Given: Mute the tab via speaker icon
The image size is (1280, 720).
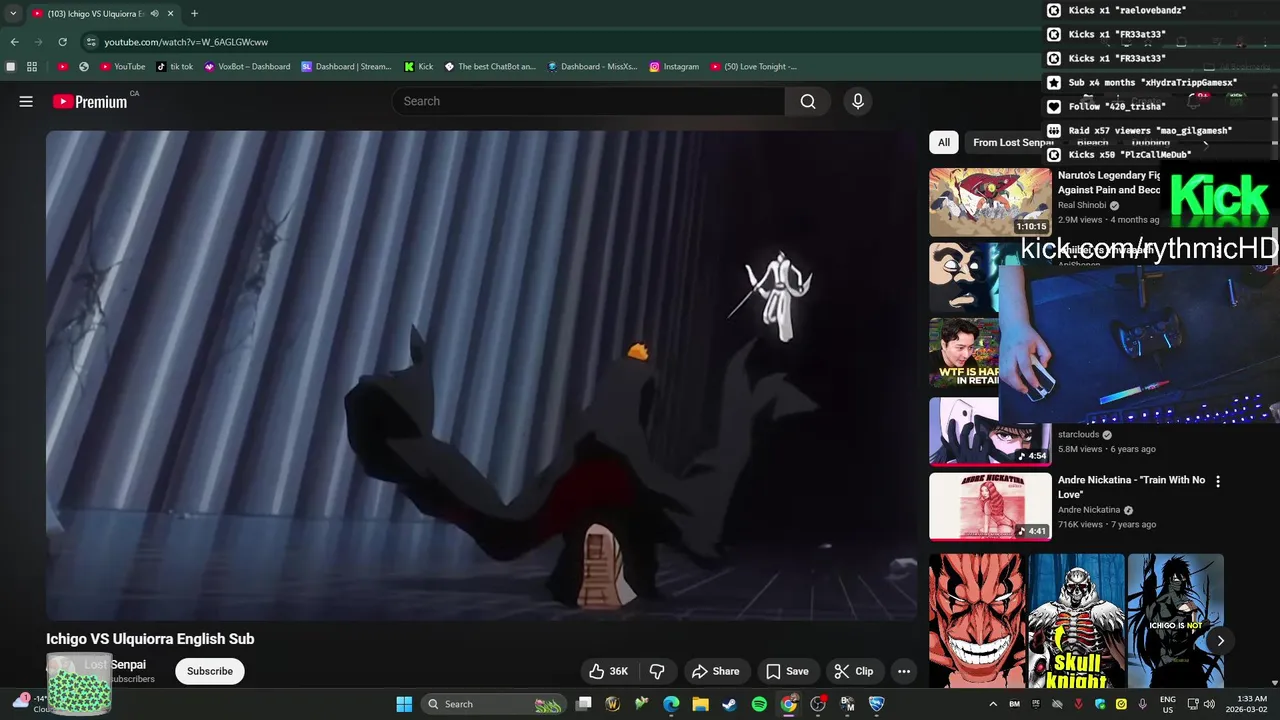Looking at the screenshot, I should [154, 13].
